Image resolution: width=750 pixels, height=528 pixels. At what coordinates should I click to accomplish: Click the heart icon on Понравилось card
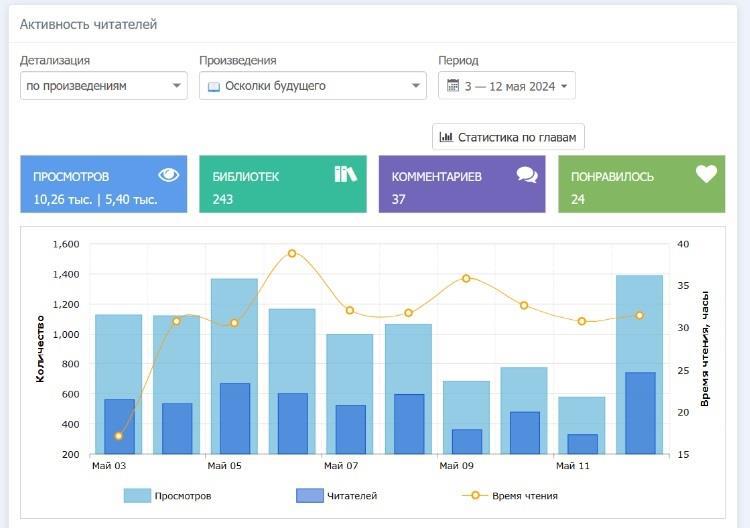click(x=706, y=174)
